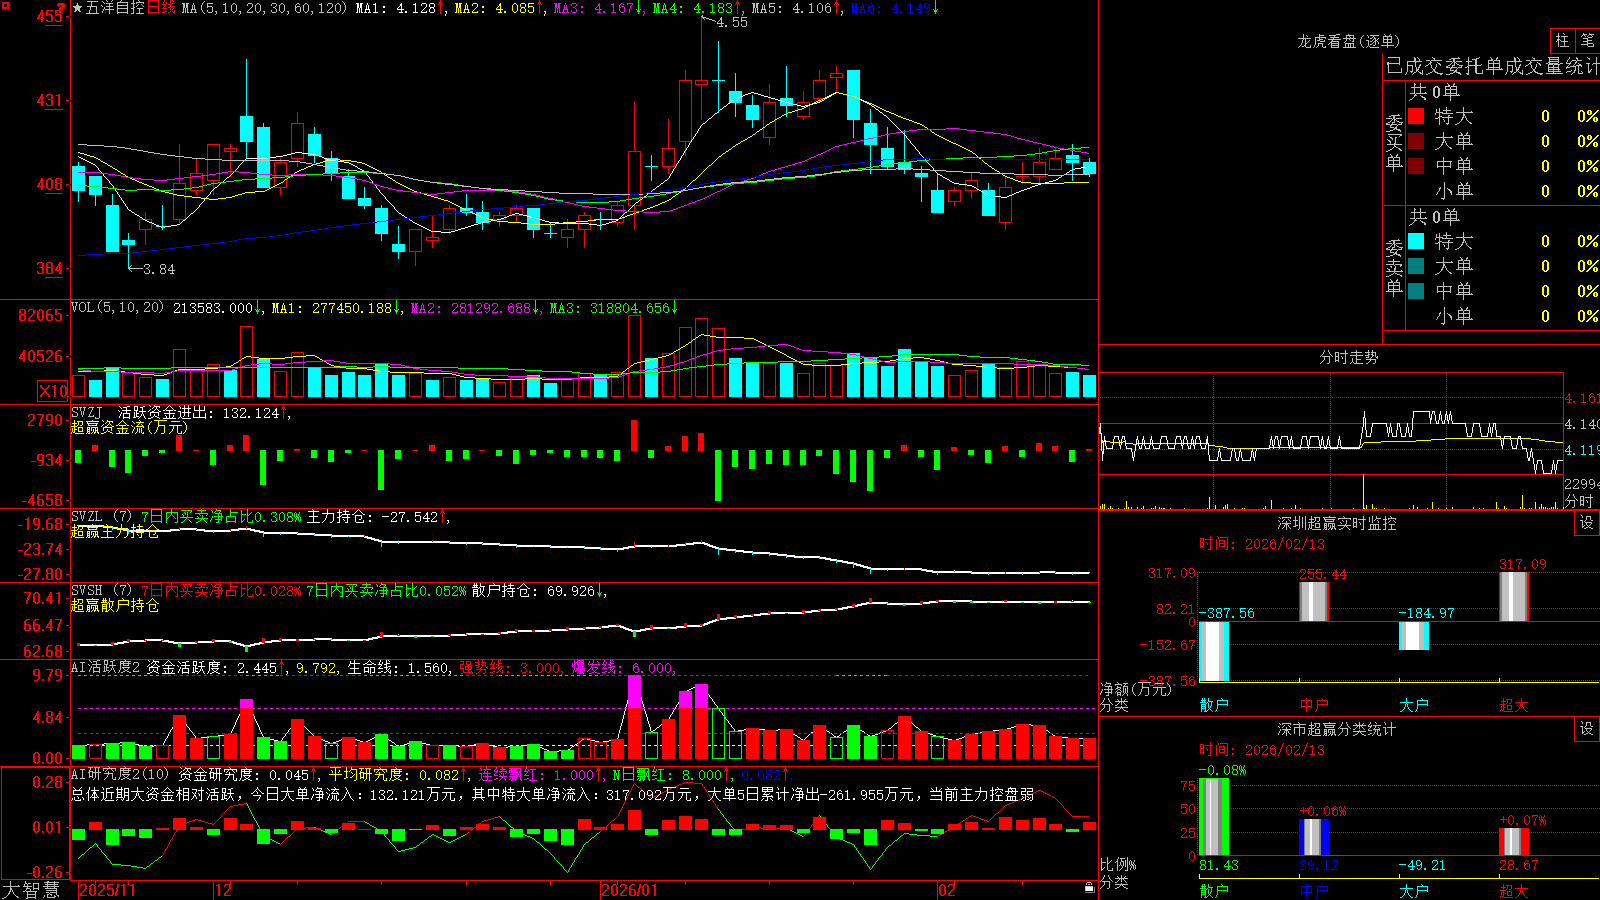This screenshot has width=1600, height=900.
Task: Open 设 settings for 深圳超赢实时监控
Action: point(1587,523)
